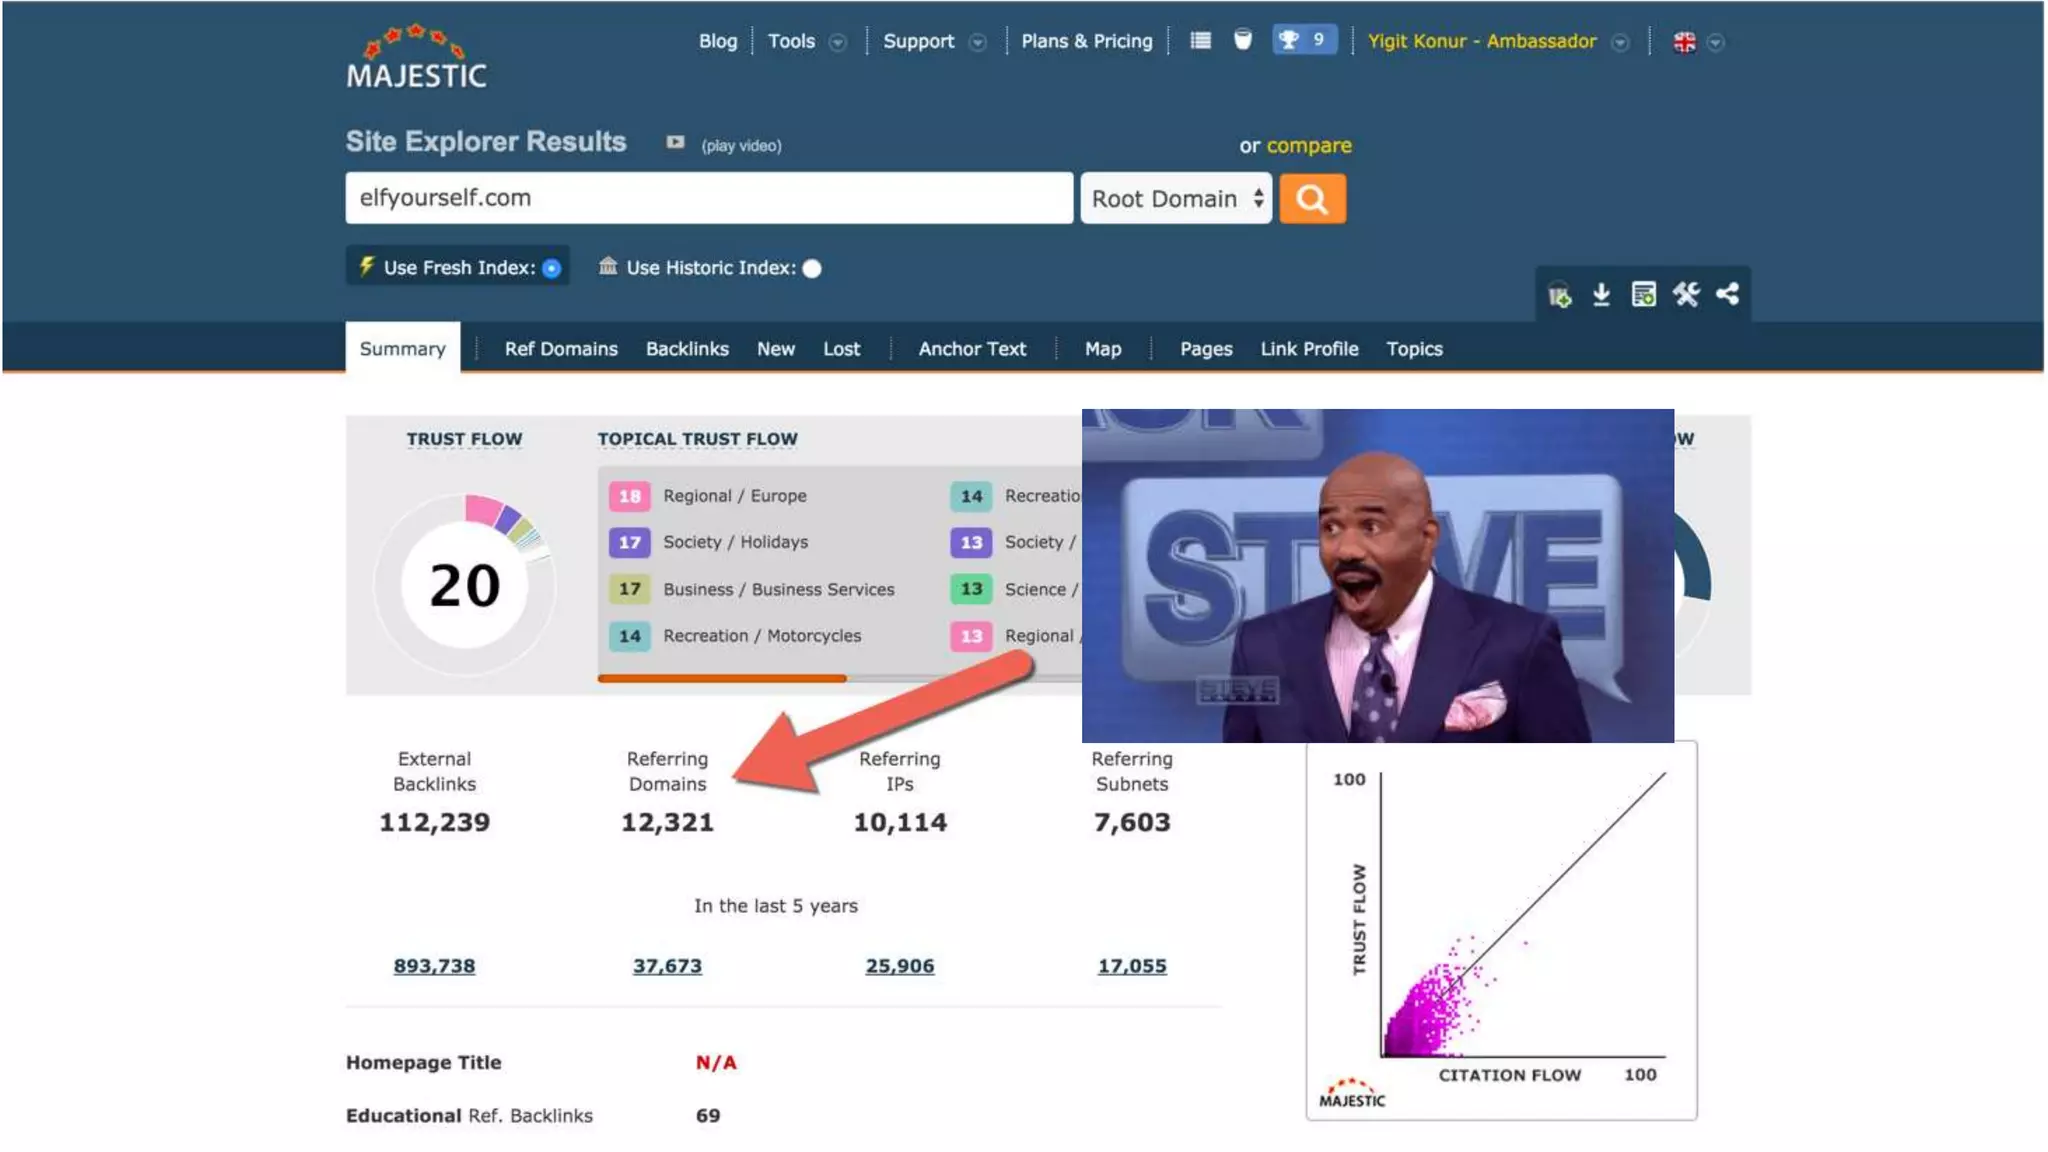Viewport: 2048px width, 1152px height.
Task: Click the download arrow icon
Action: click(x=1601, y=294)
